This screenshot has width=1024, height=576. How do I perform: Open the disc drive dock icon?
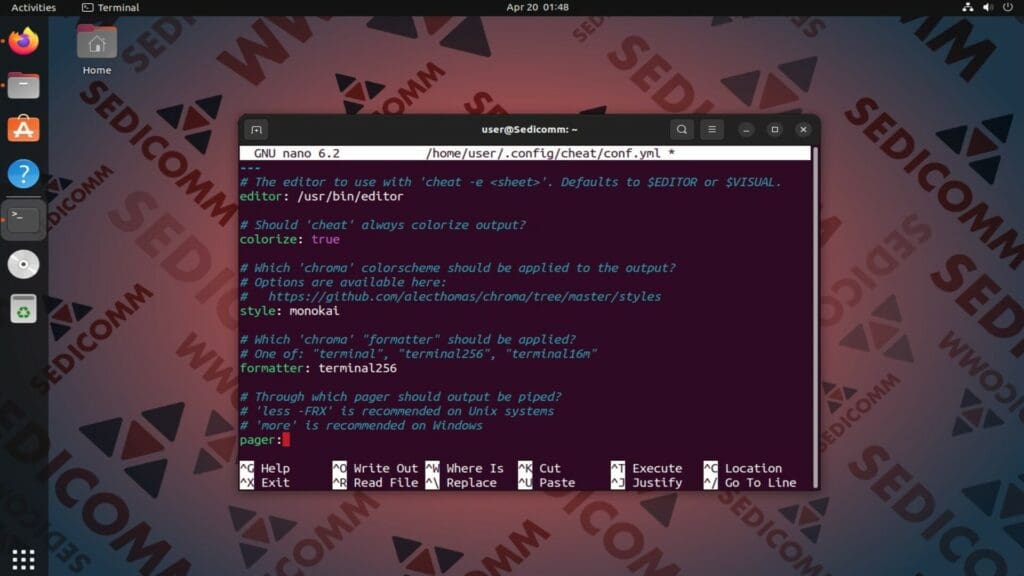[24, 264]
